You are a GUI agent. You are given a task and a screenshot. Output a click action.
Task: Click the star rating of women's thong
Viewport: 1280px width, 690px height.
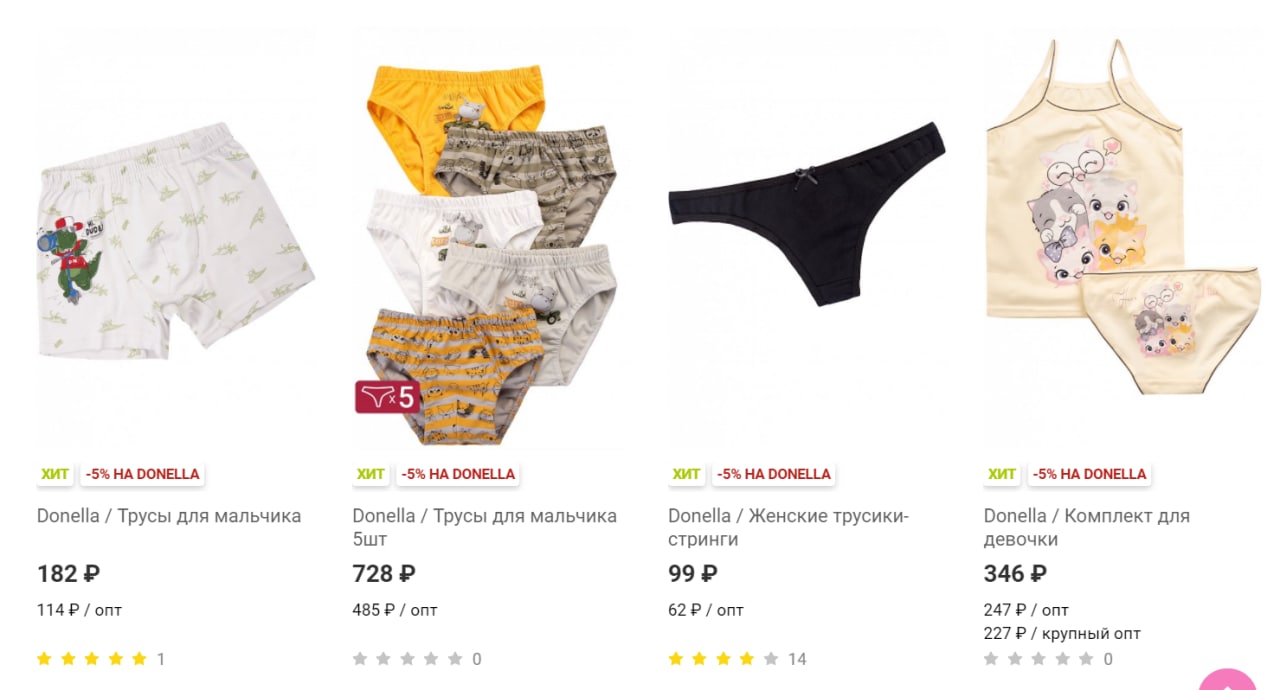click(x=723, y=659)
